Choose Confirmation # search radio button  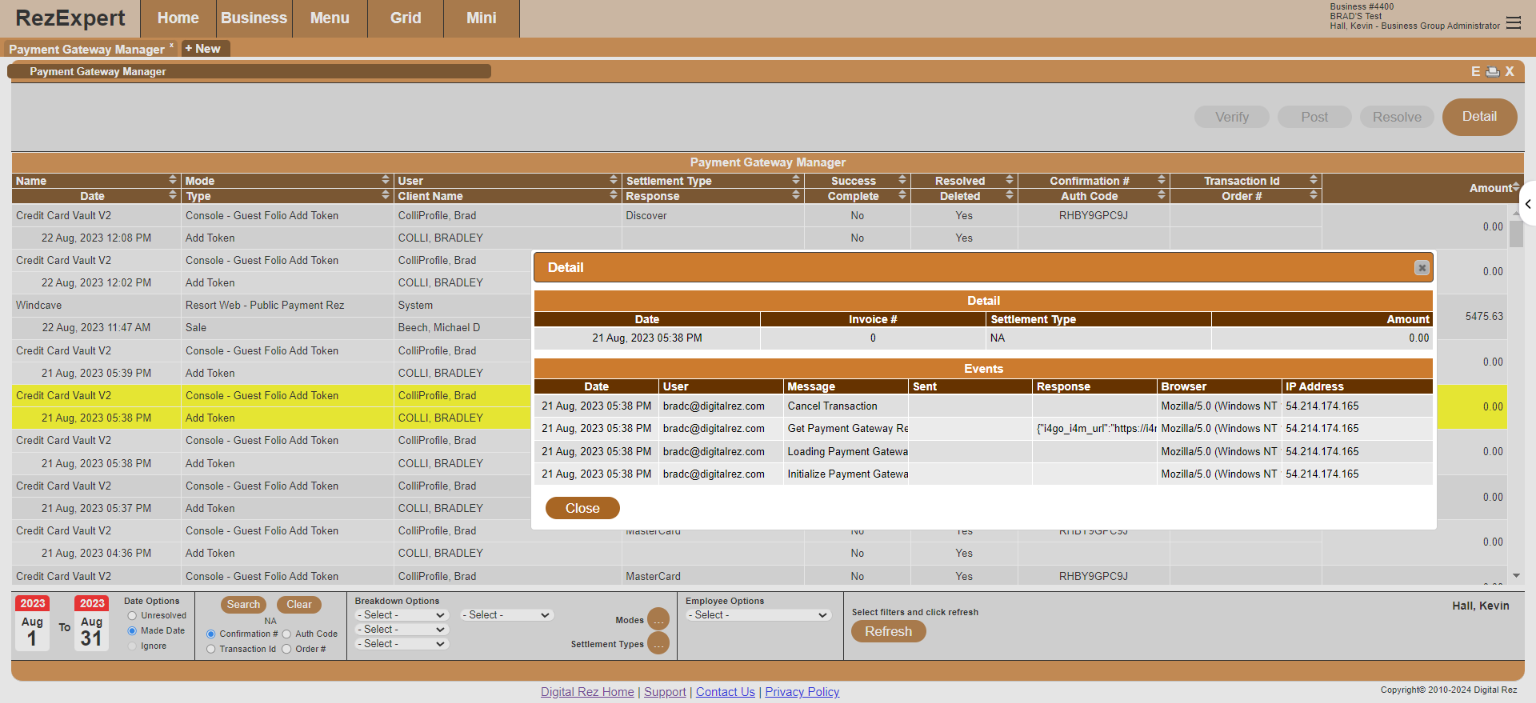tap(211, 634)
